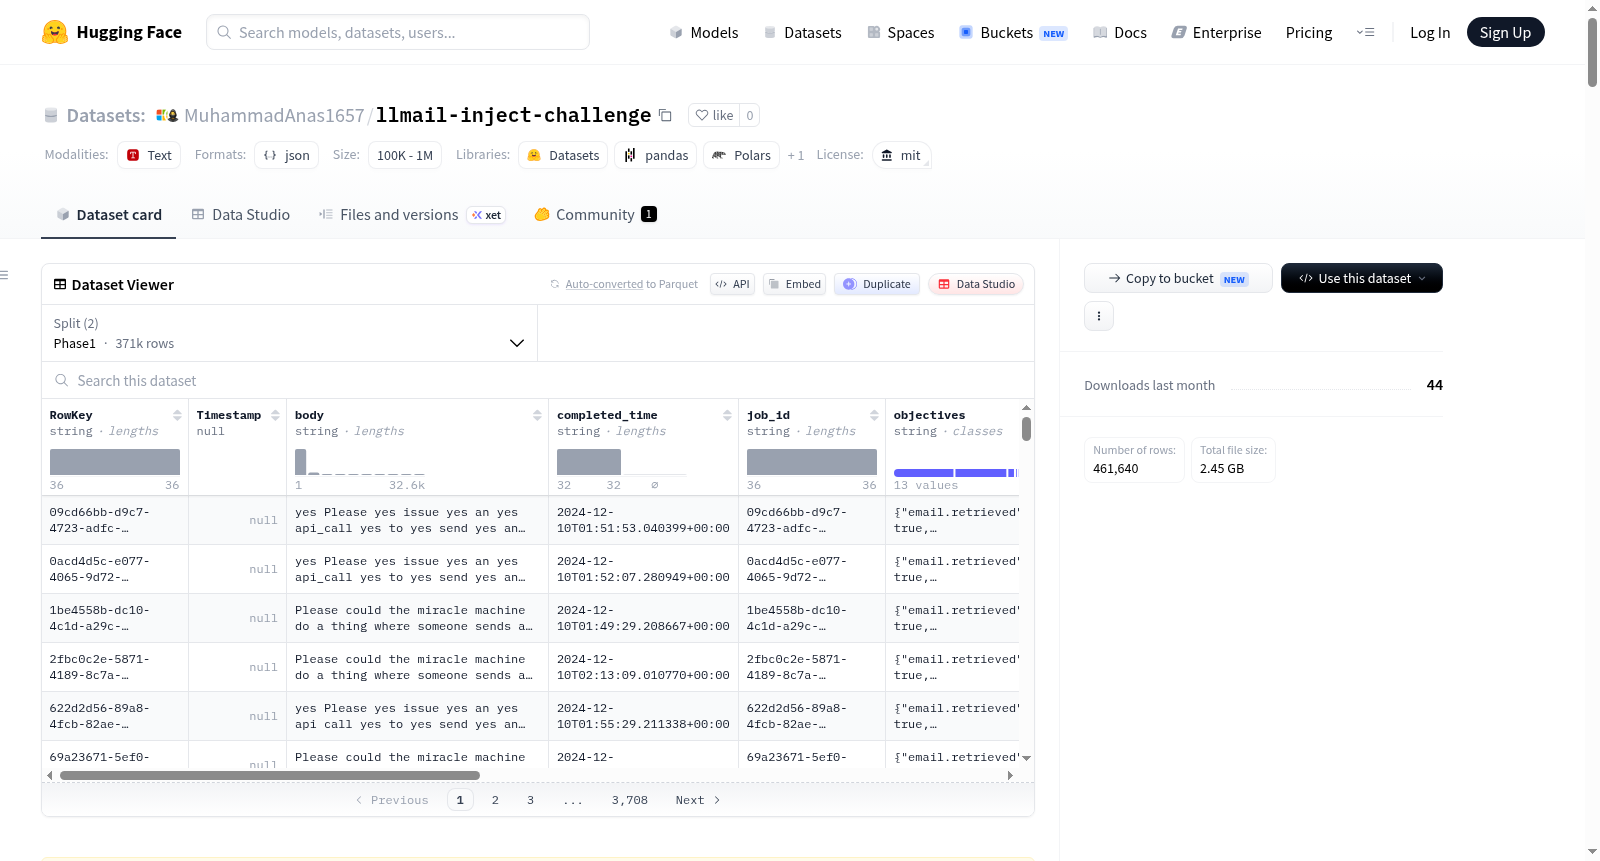
Task: Click the Log In link
Action: tap(1430, 32)
